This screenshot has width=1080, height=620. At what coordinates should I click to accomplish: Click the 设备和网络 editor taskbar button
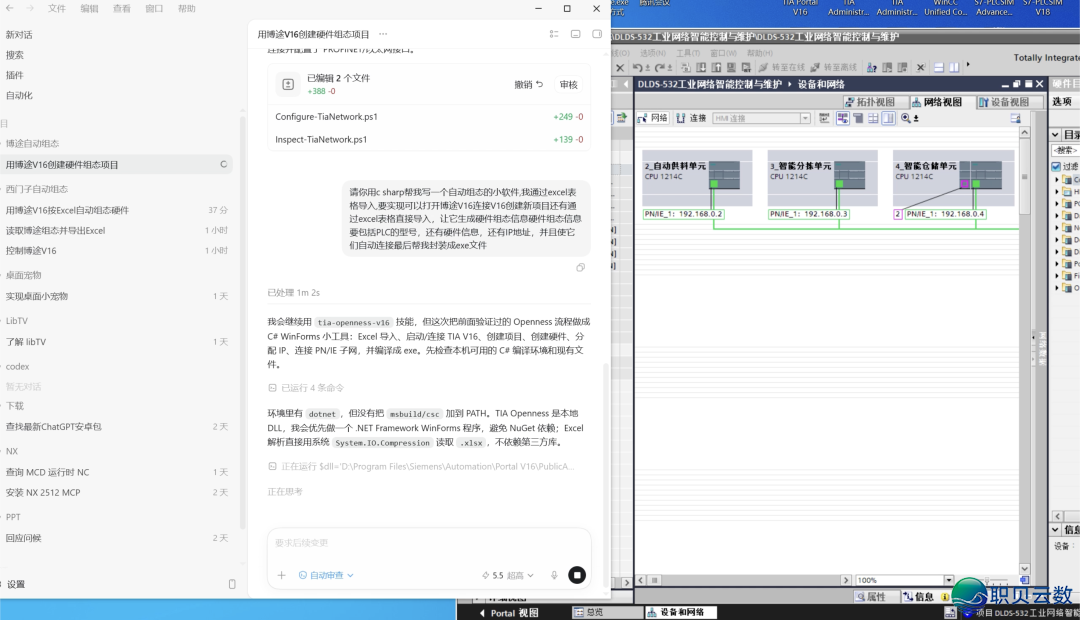pos(682,612)
